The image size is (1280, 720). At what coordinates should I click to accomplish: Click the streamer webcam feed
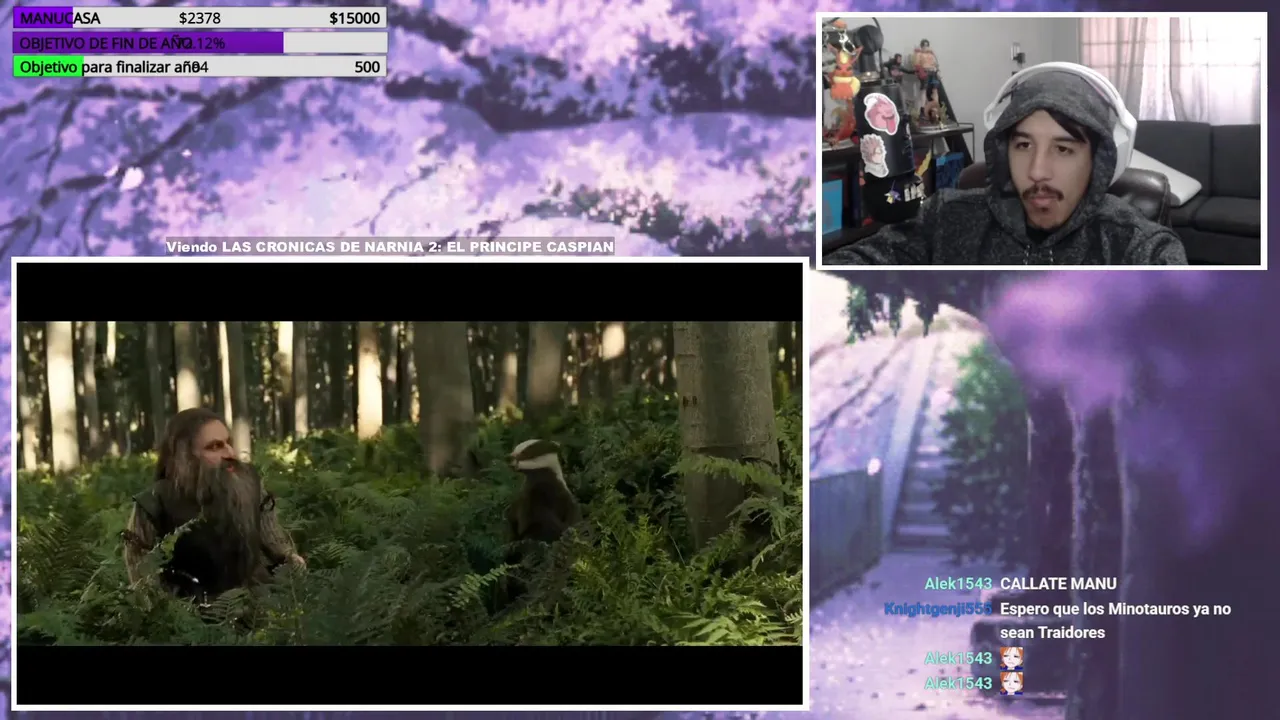[x=1041, y=141]
